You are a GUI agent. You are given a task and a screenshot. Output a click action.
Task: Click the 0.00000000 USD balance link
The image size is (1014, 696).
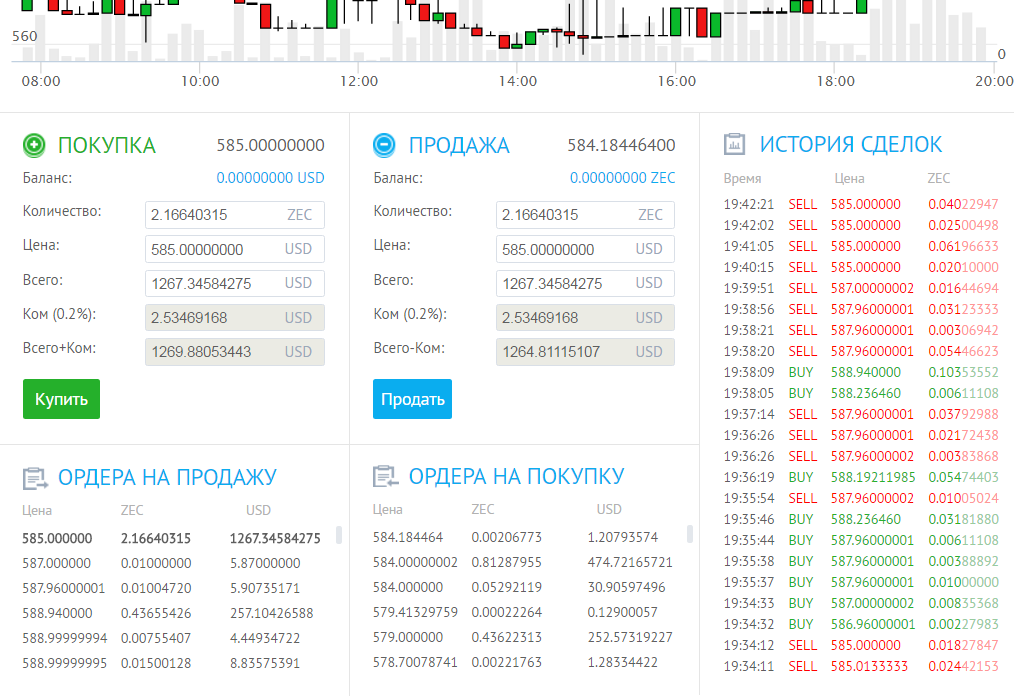270,178
